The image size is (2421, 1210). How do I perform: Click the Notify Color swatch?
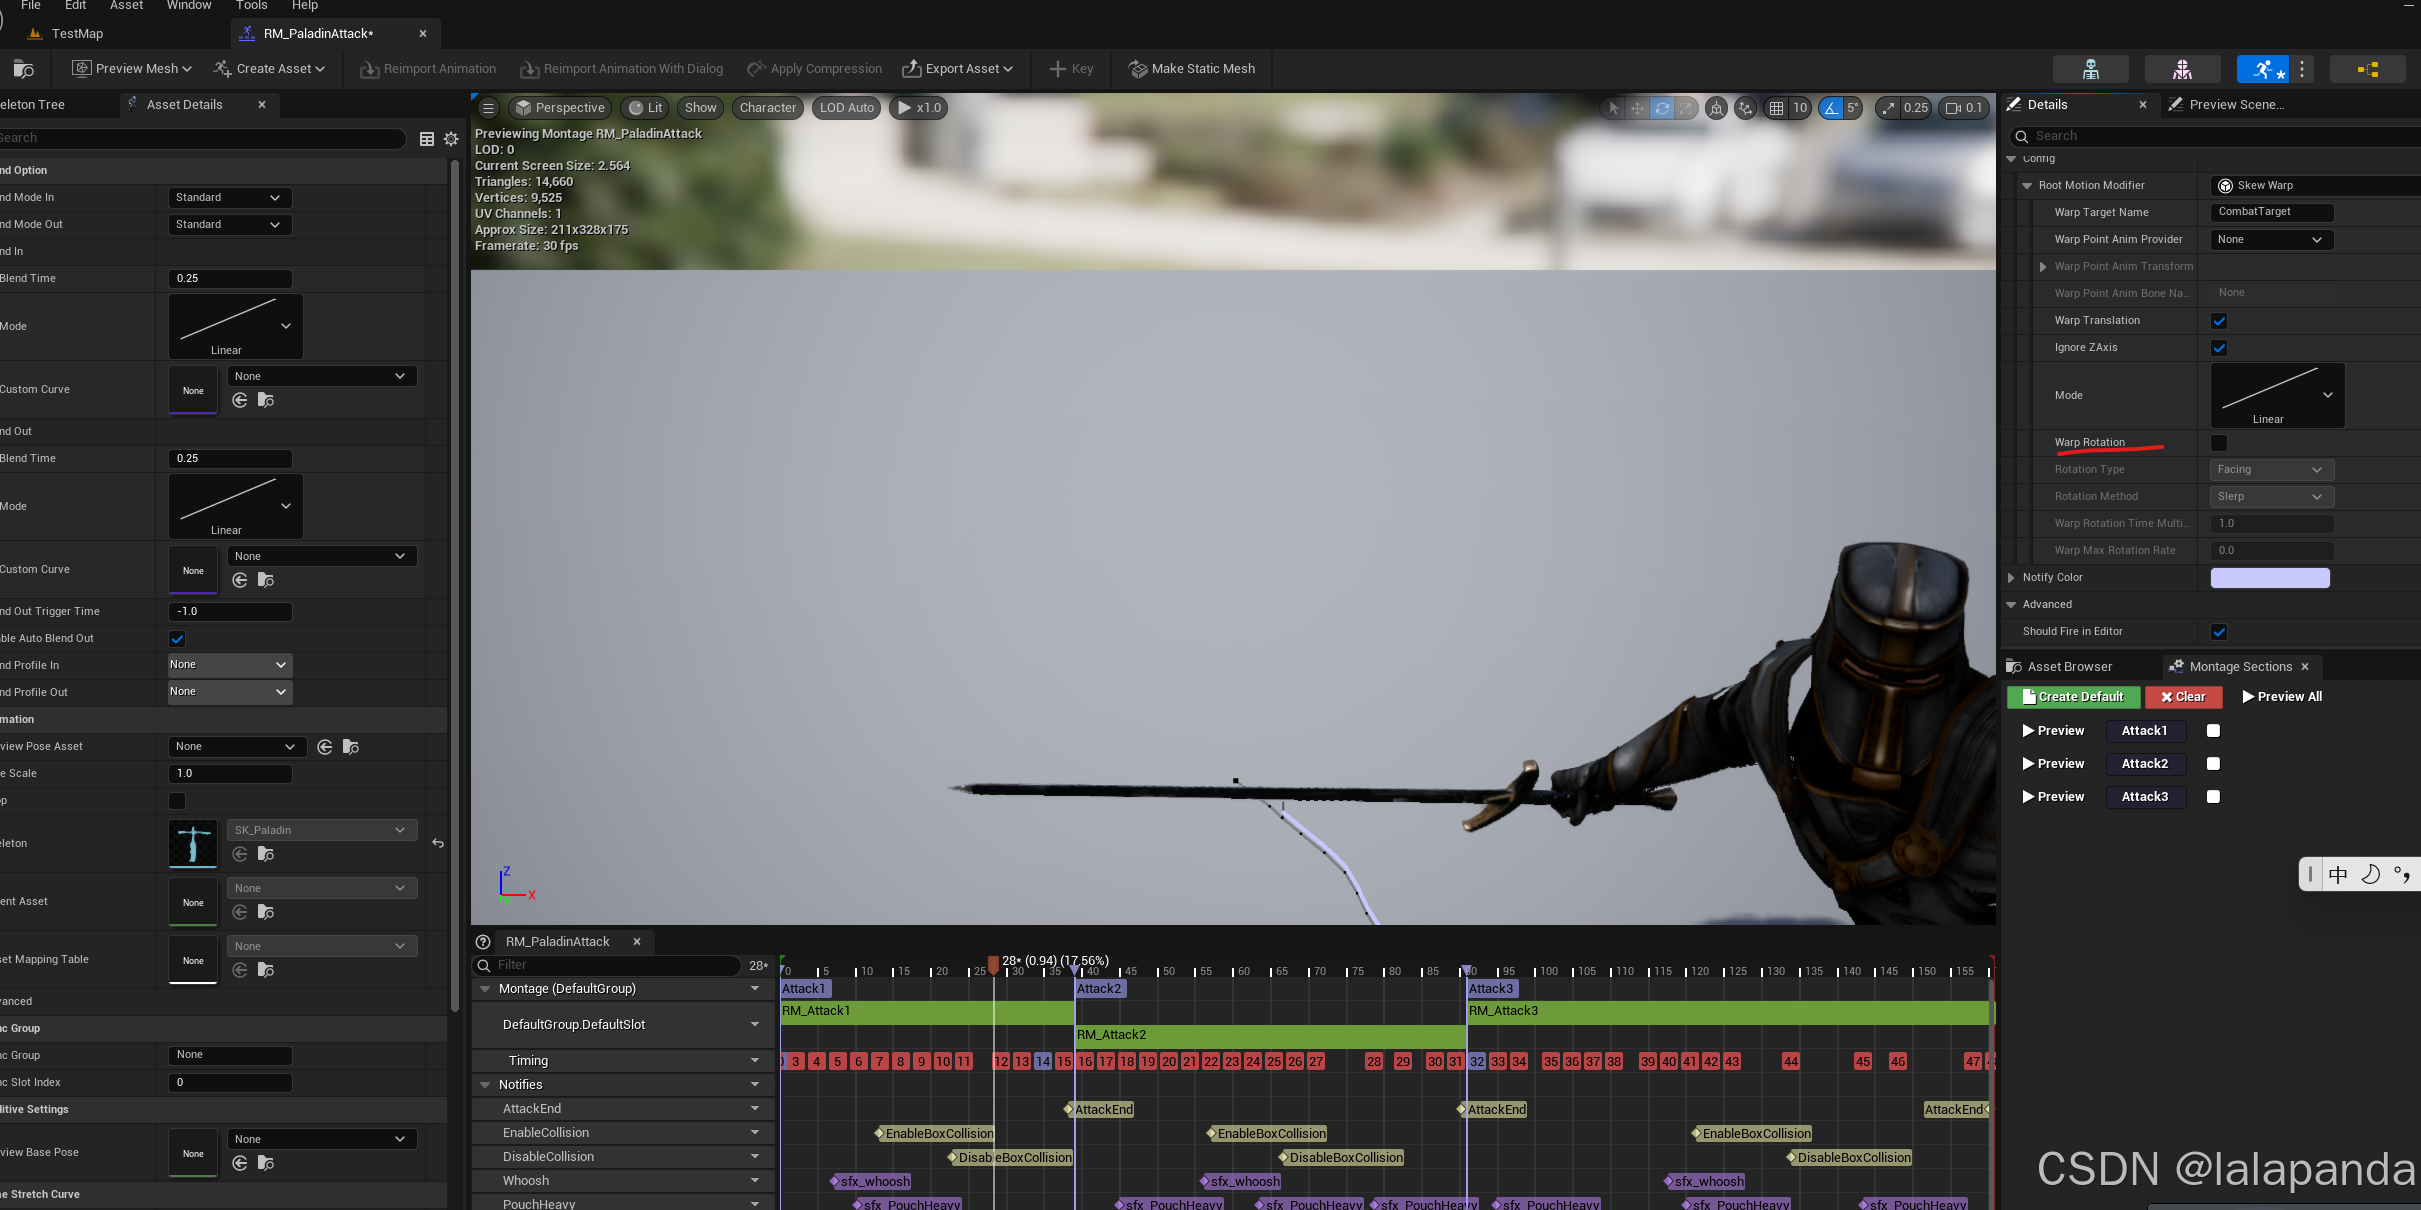[2269, 578]
